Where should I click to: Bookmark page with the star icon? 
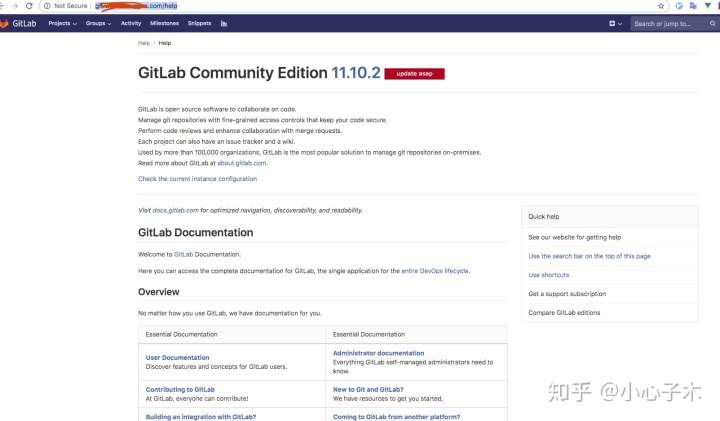[661, 6]
